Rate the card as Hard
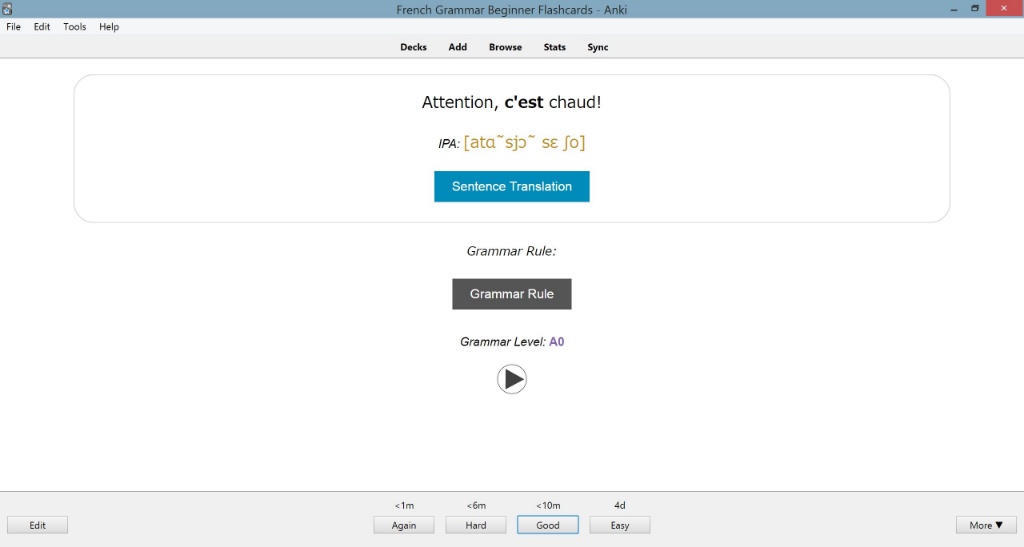This screenshot has height=547, width=1024. point(475,525)
